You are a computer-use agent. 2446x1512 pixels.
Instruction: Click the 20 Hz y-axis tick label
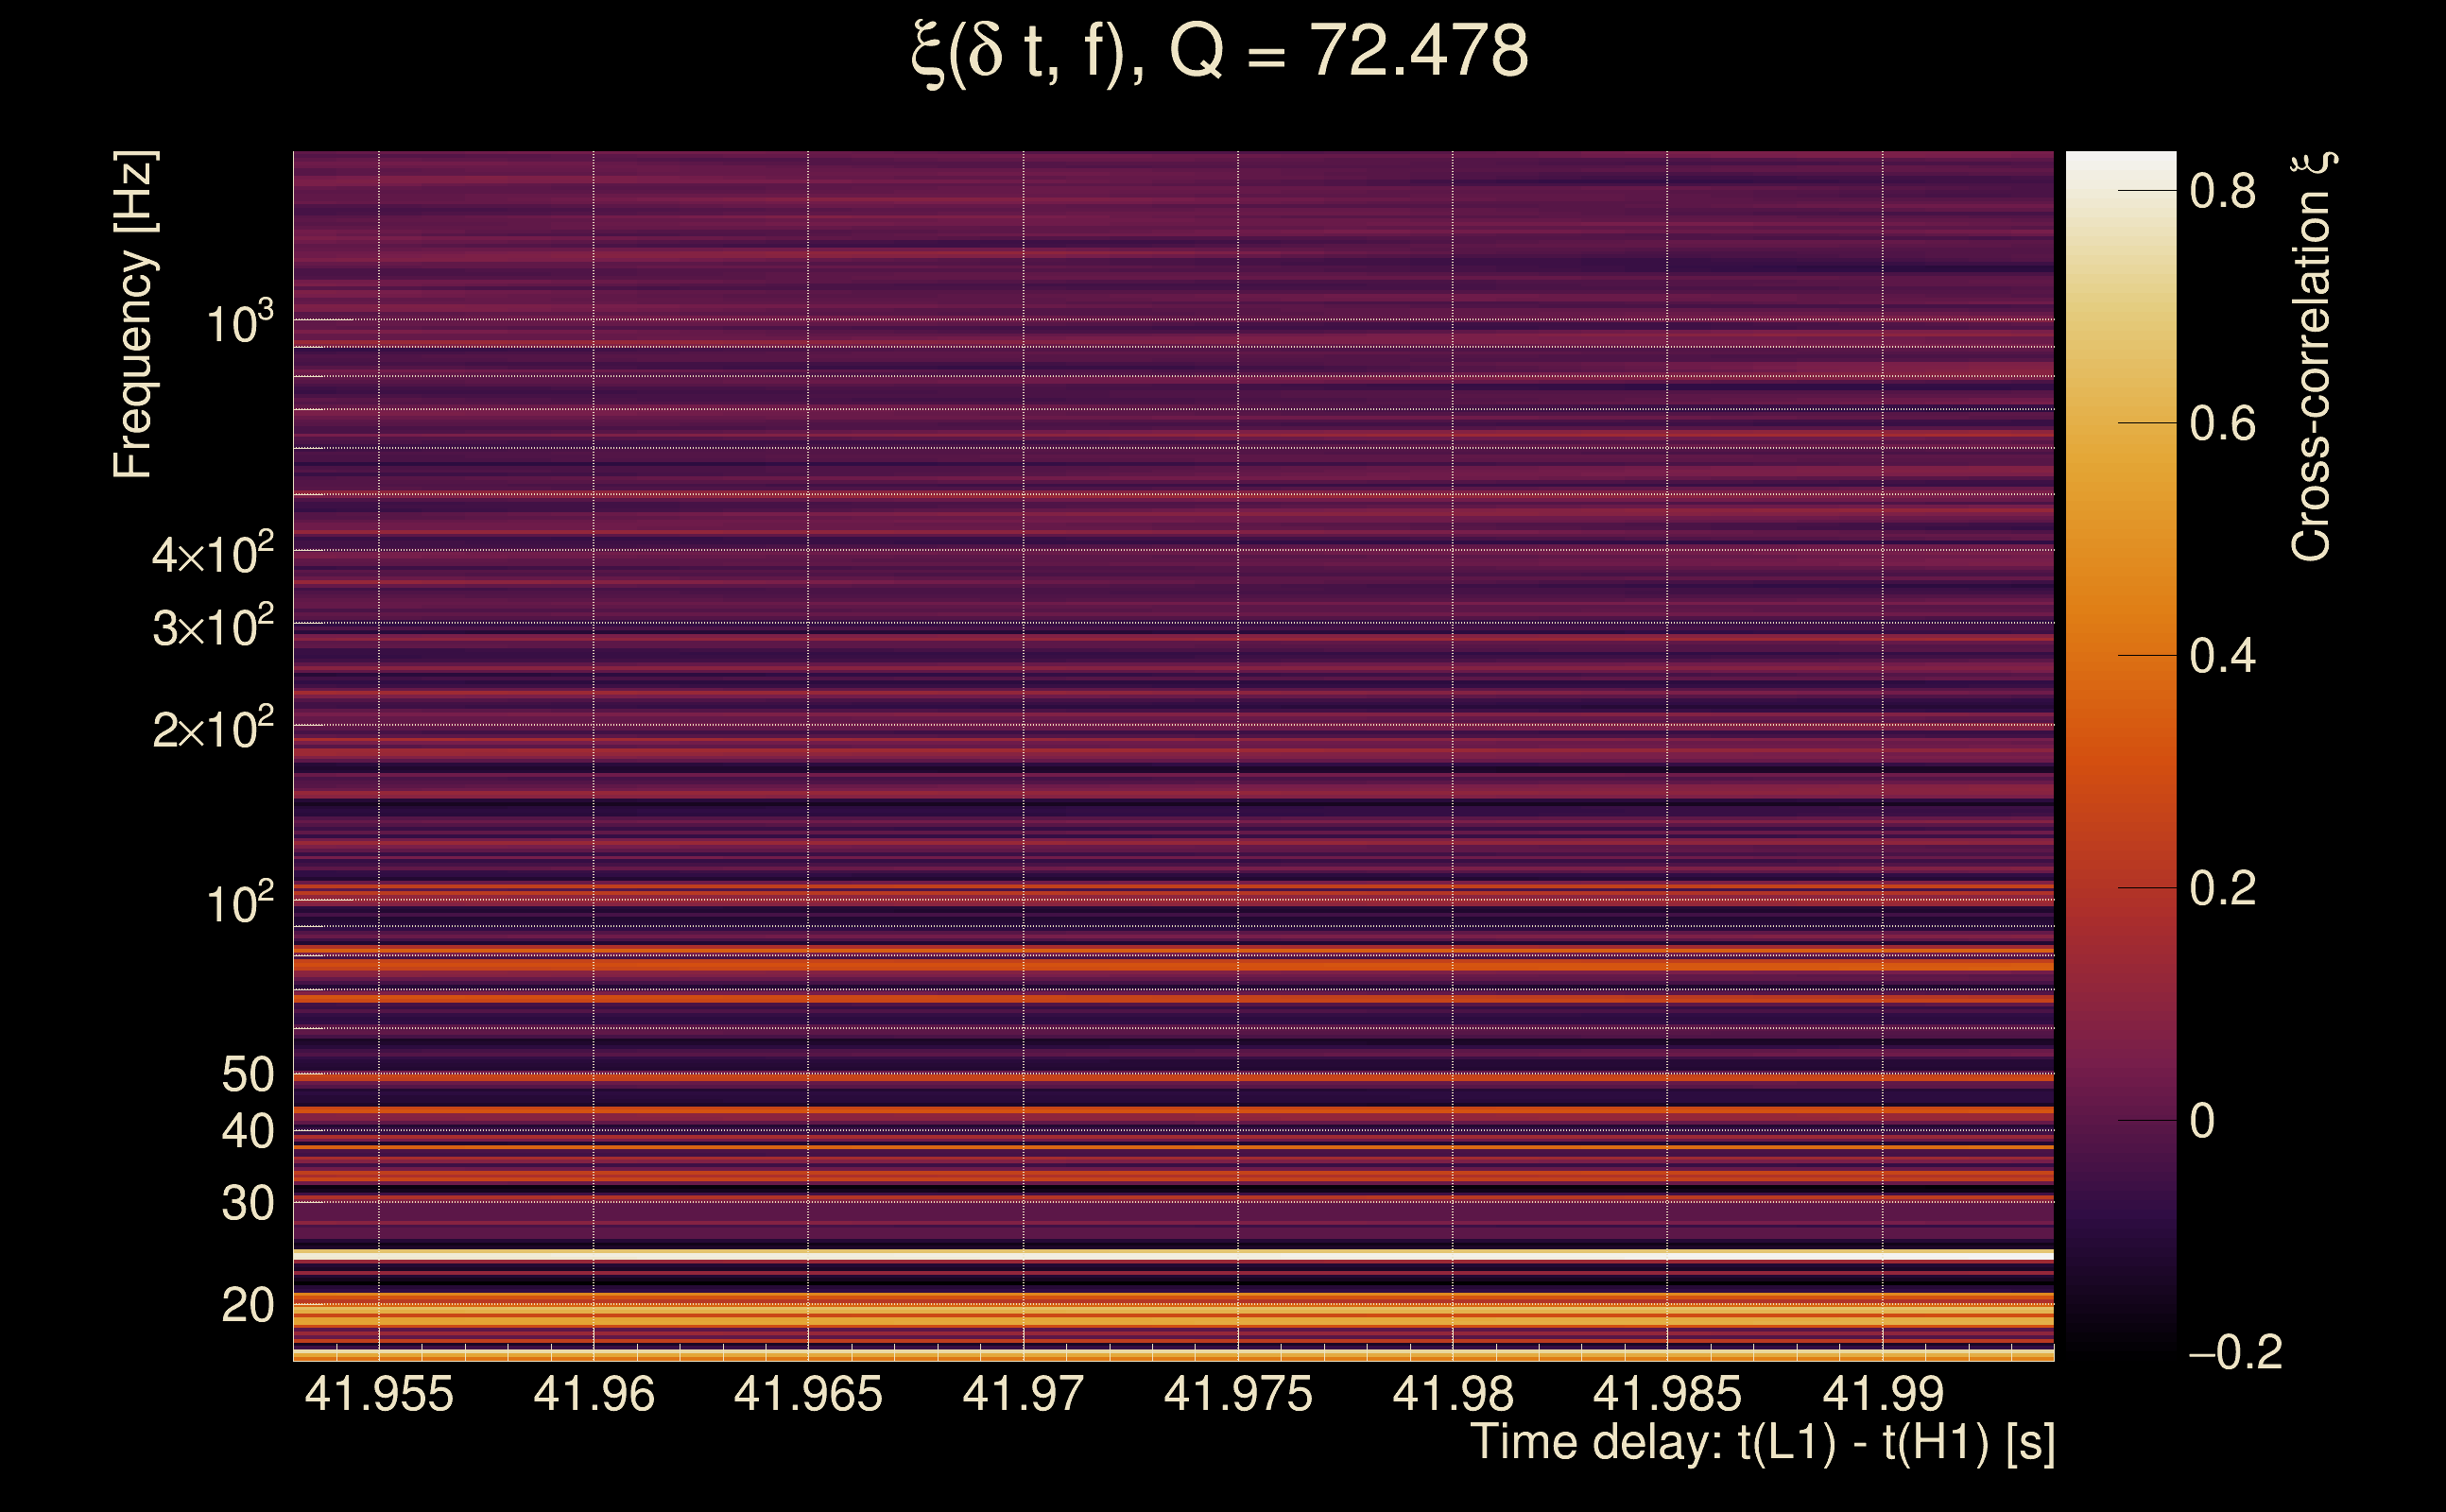[x=247, y=1306]
